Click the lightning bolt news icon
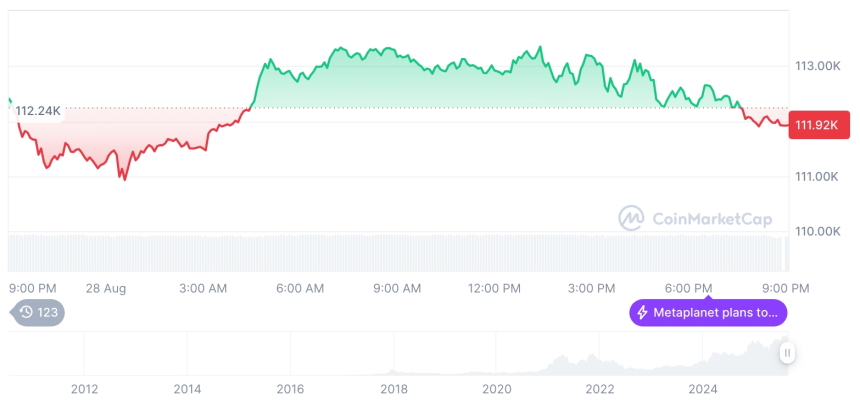Screen dimensions: 860x401 tap(642, 313)
